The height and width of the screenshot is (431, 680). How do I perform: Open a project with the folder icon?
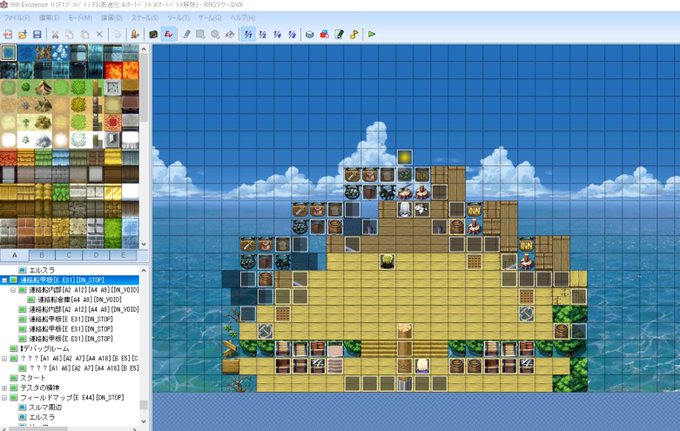pyautogui.click(x=23, y=34)
